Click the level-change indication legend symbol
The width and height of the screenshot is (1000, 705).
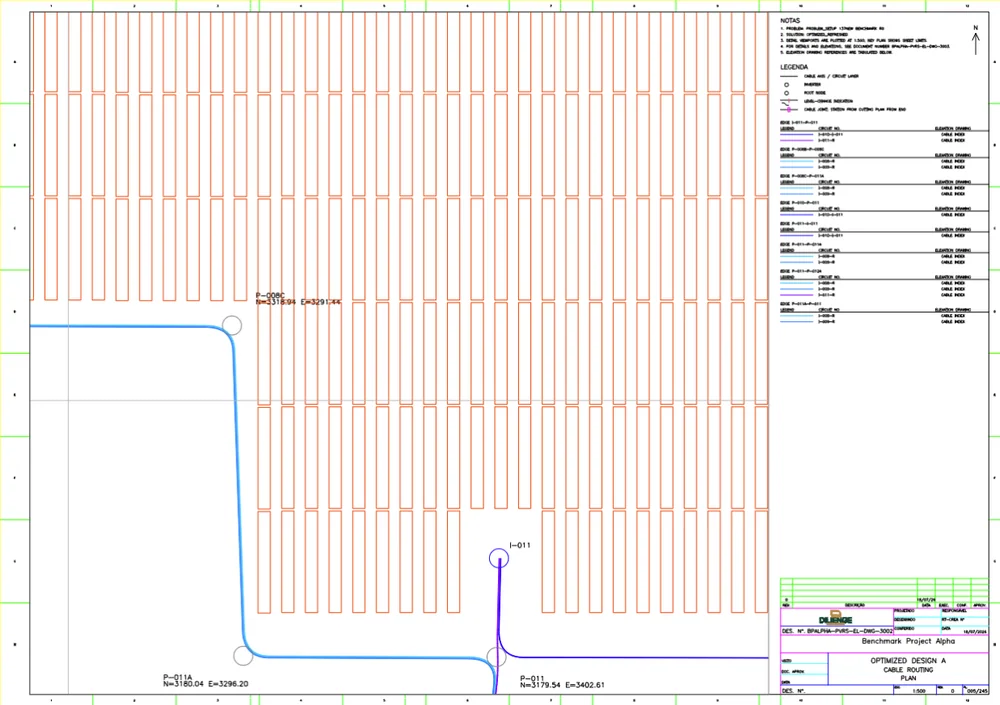click(788, 101)
